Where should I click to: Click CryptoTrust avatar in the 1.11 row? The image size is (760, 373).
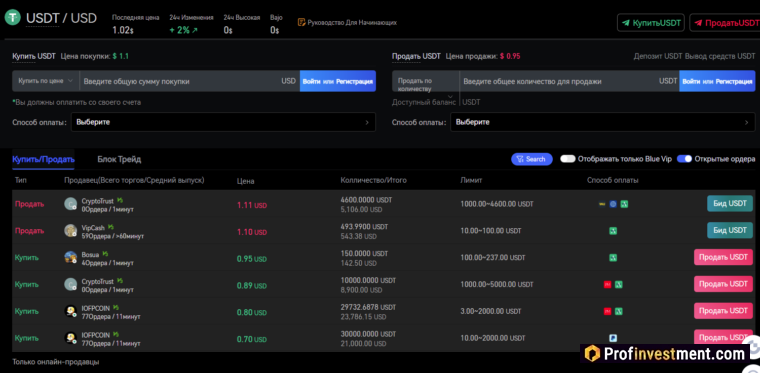(71, 204)
